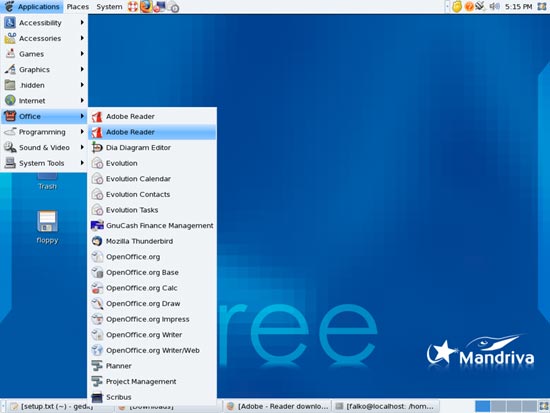Click the non-highlighted first Adobe Reader entry
The height and width of the screenshot is (413, 550).
(152, 116)
